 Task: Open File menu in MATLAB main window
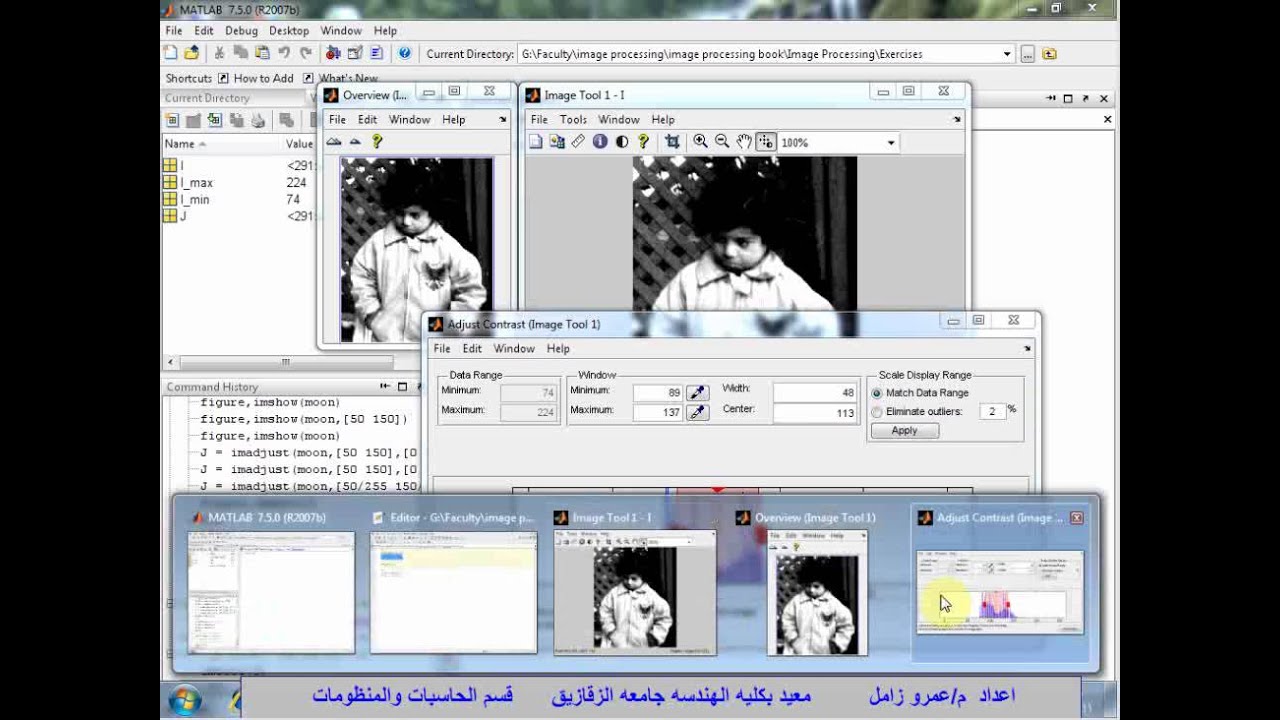(x=174, y=31)
